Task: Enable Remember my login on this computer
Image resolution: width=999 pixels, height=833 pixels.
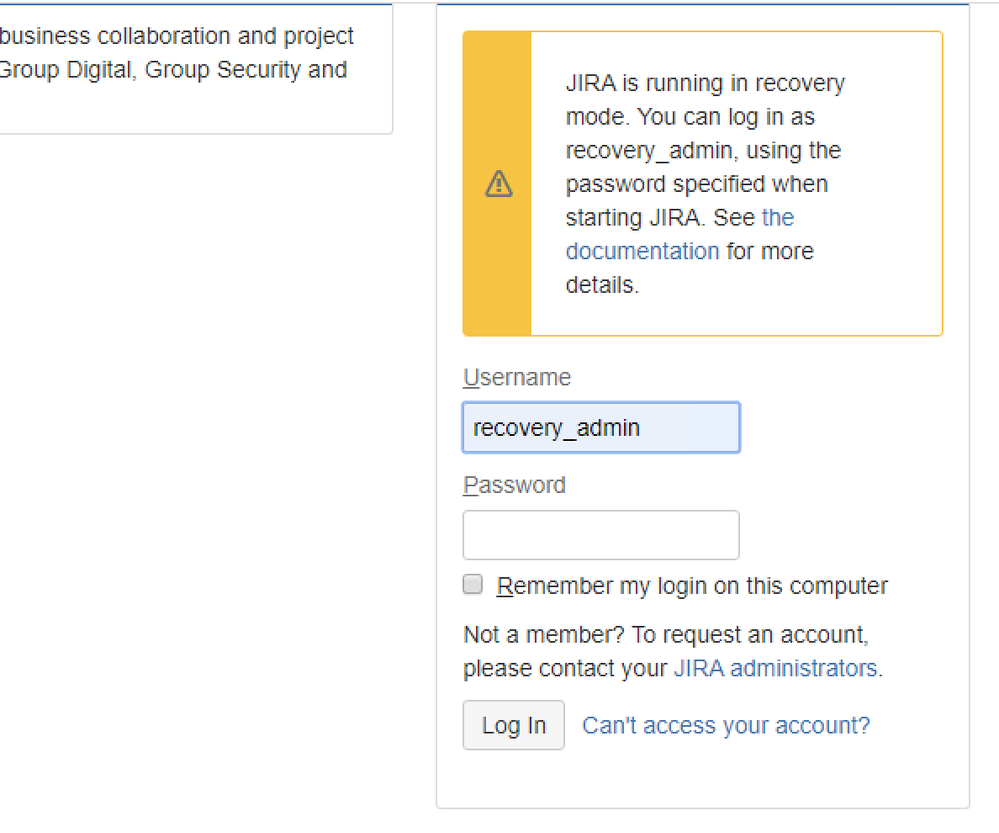Action: [473, 584]
